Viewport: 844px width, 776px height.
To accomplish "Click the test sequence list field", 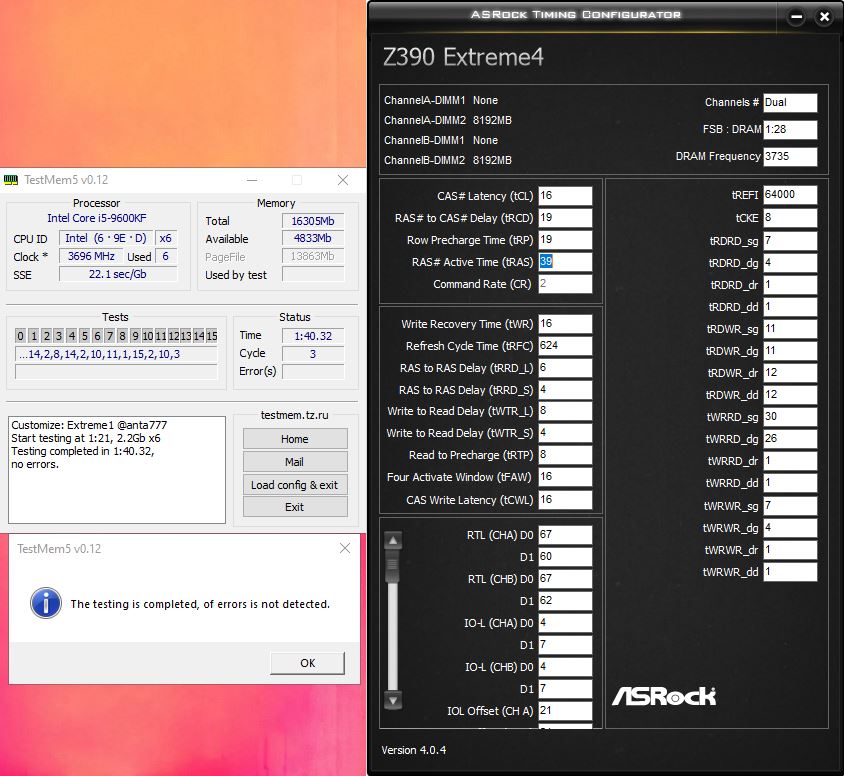I will click(116, 354).
